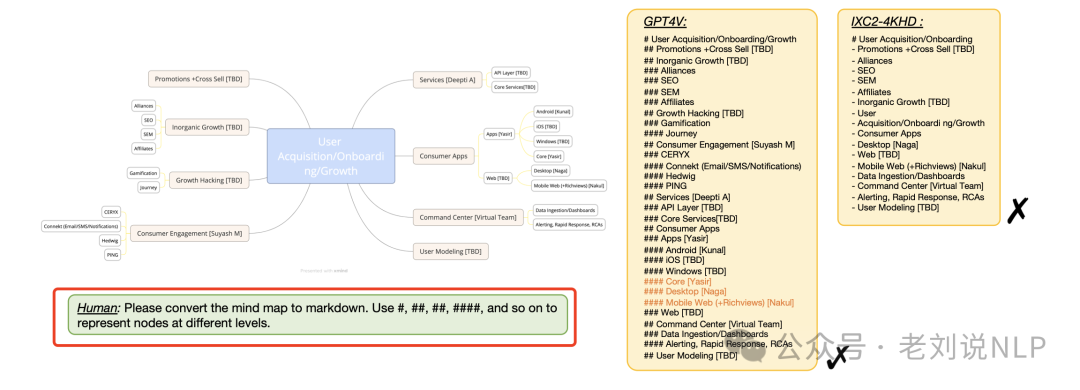Select '#### Android [Kunal]' in GPT4V output
The width and height of the screenshot is (1080, 390).
click(685, 250)
